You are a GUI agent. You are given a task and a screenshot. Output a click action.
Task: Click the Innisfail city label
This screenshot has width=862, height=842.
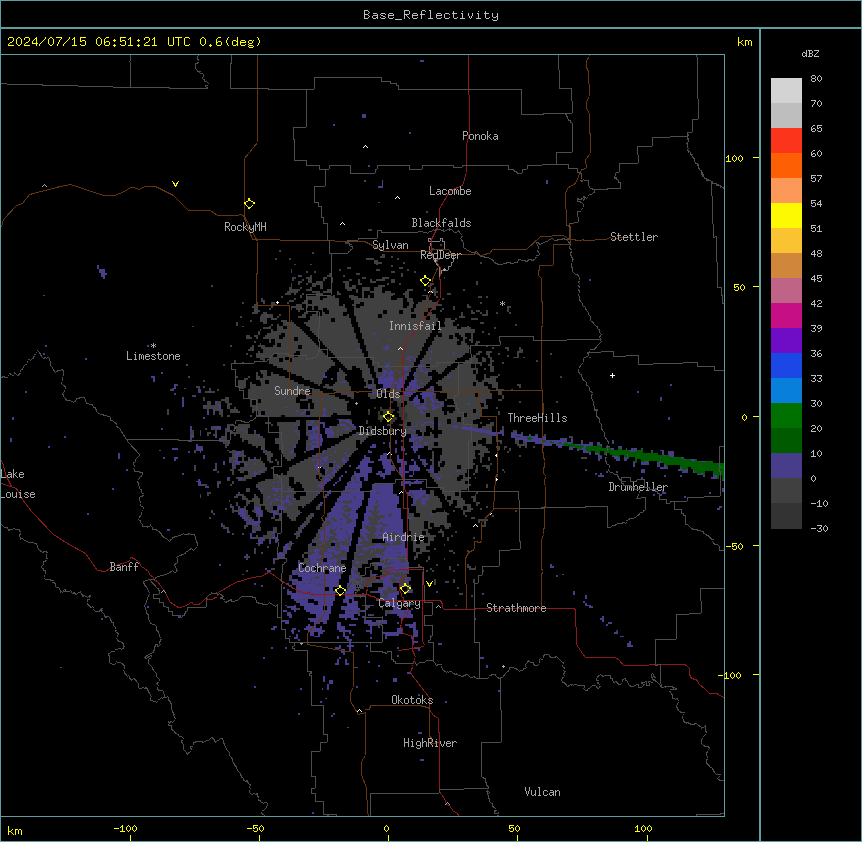click(x=415, y=326)
